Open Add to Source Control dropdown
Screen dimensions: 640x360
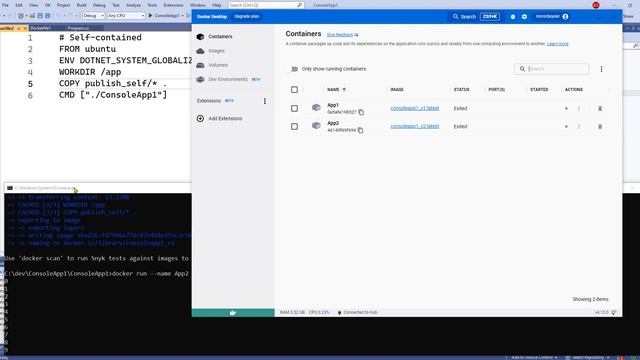pos(534,358)
